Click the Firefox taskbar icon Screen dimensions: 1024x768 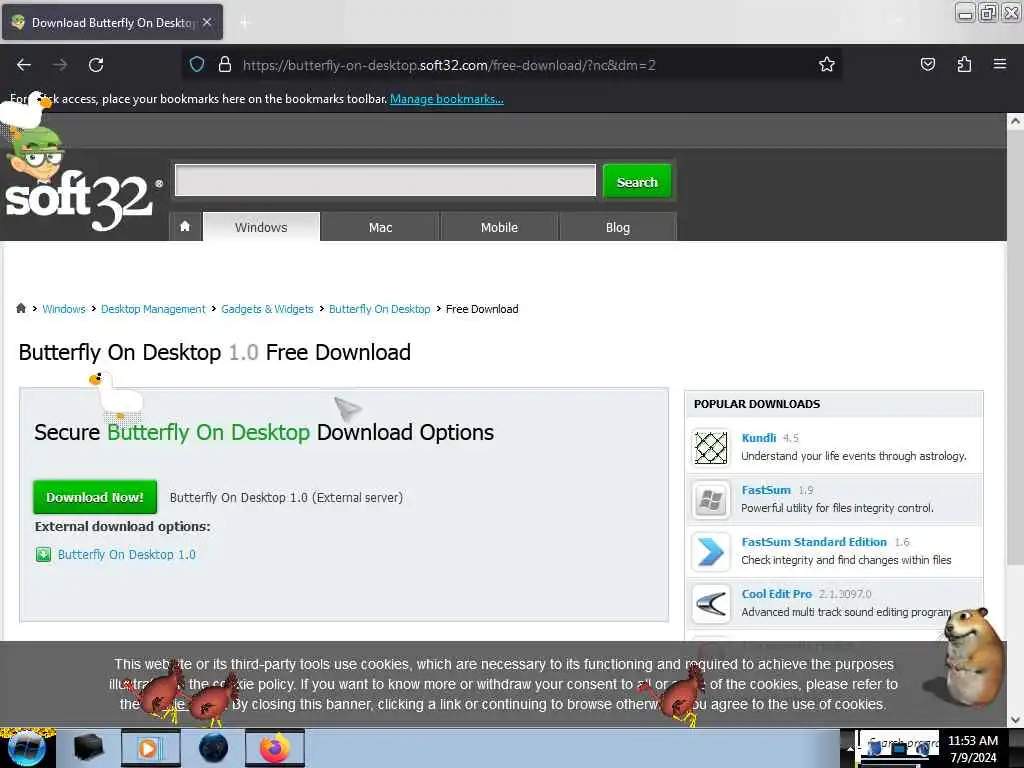pyautogui.click(x=275, y=748)
